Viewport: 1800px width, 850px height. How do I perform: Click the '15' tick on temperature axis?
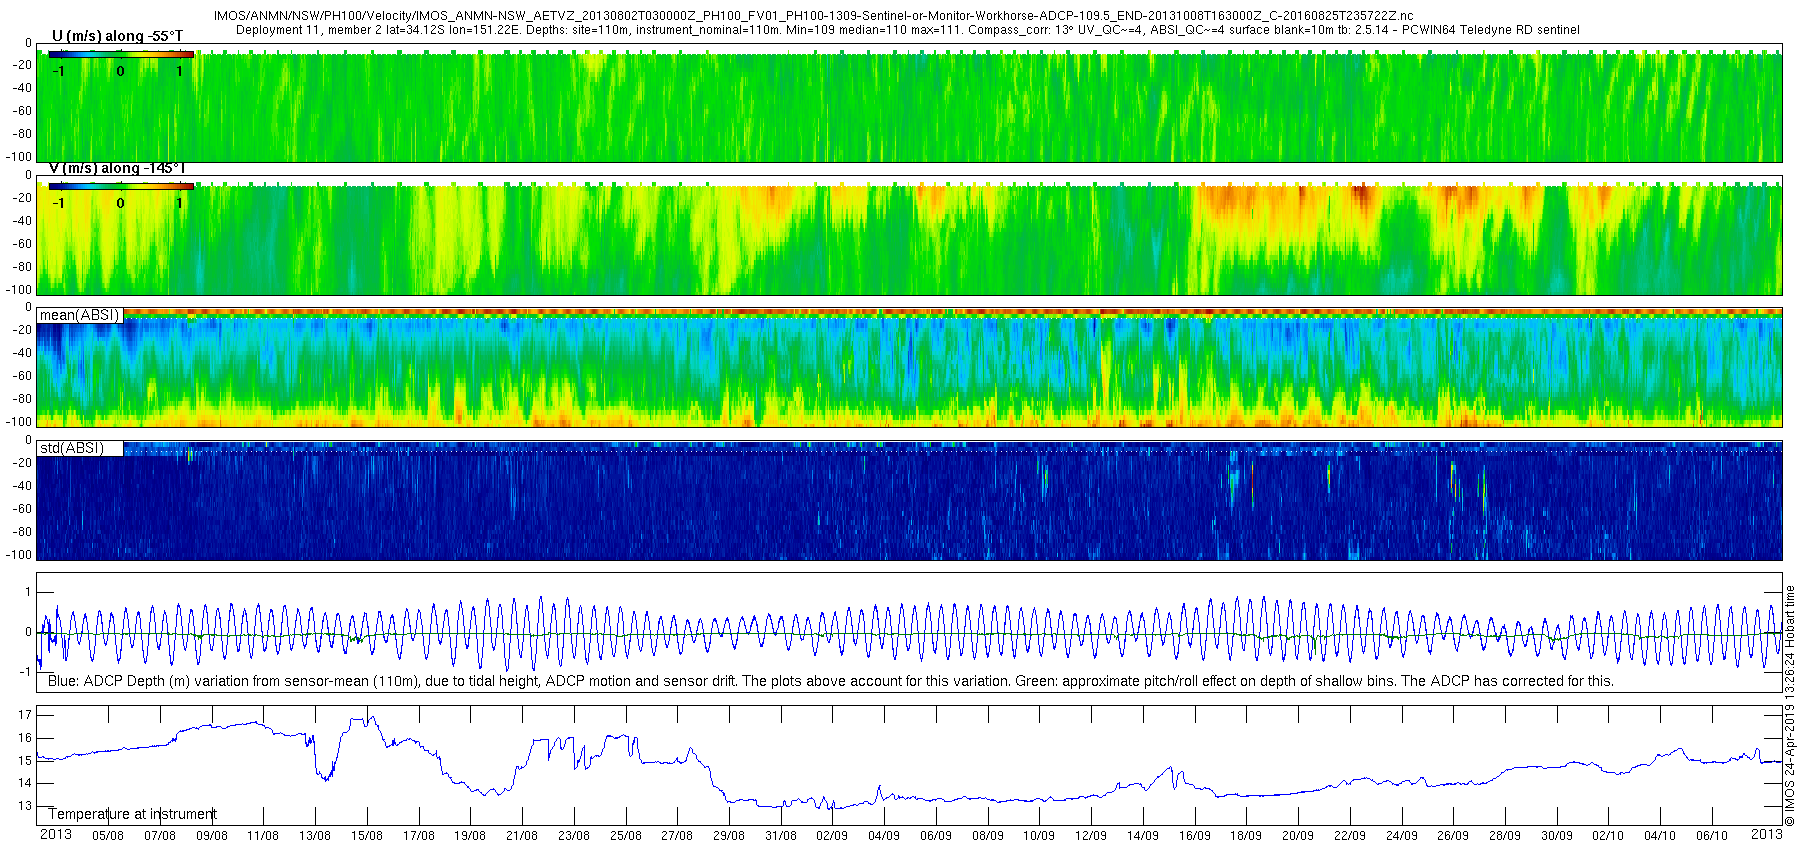25,761
